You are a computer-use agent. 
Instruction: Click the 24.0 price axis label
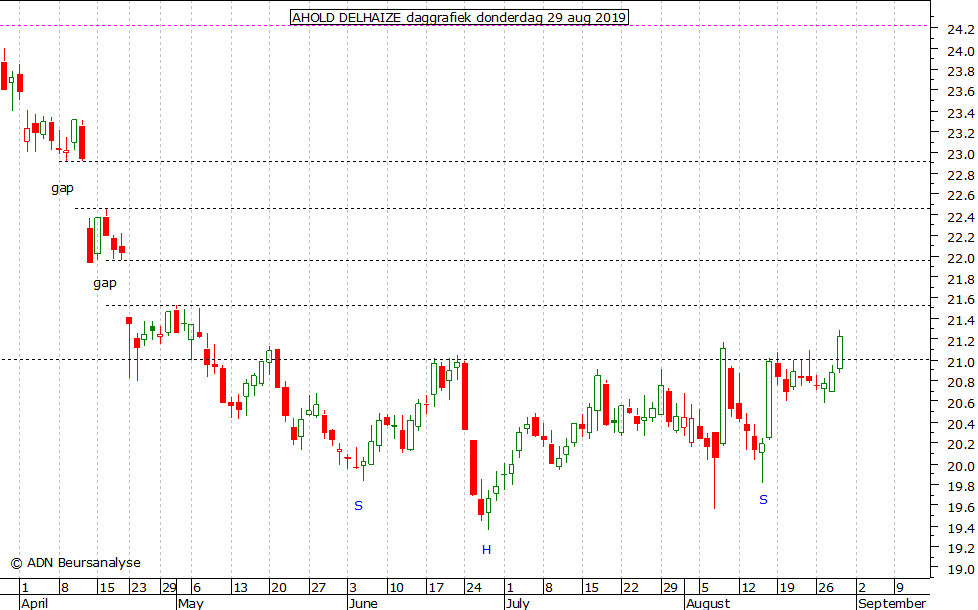coord(961,51)
